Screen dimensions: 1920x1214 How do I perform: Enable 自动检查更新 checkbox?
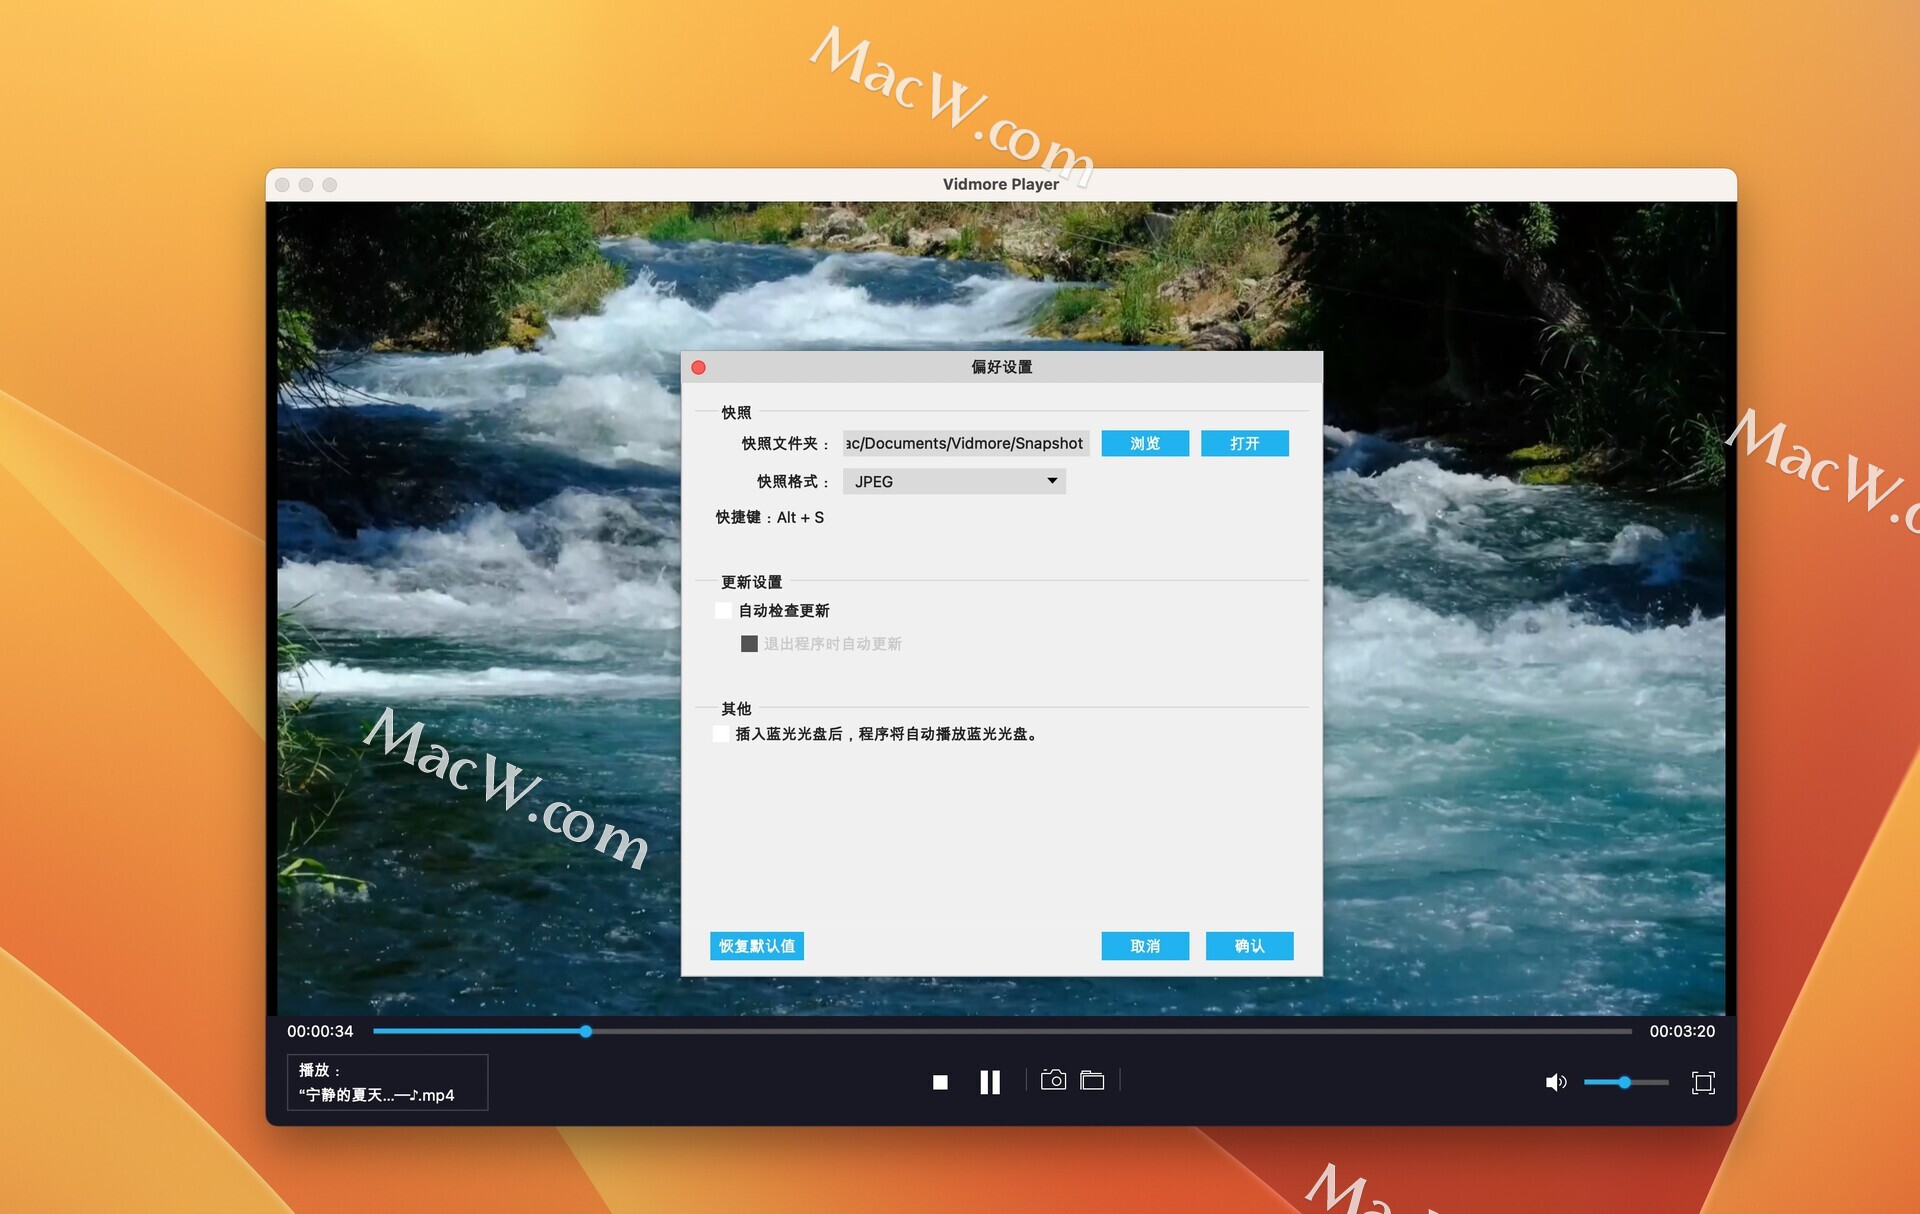point(723,610)
